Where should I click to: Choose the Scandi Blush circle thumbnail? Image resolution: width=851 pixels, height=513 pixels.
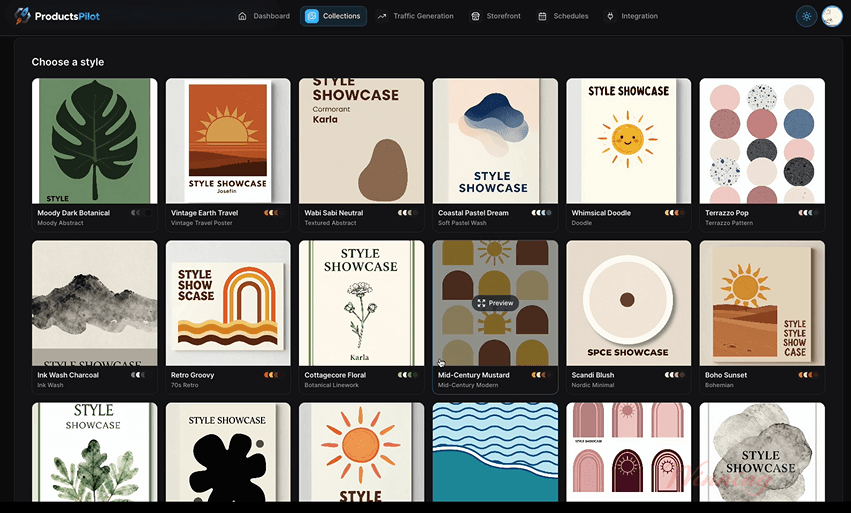pyautogui.click(x=628, y=303)
